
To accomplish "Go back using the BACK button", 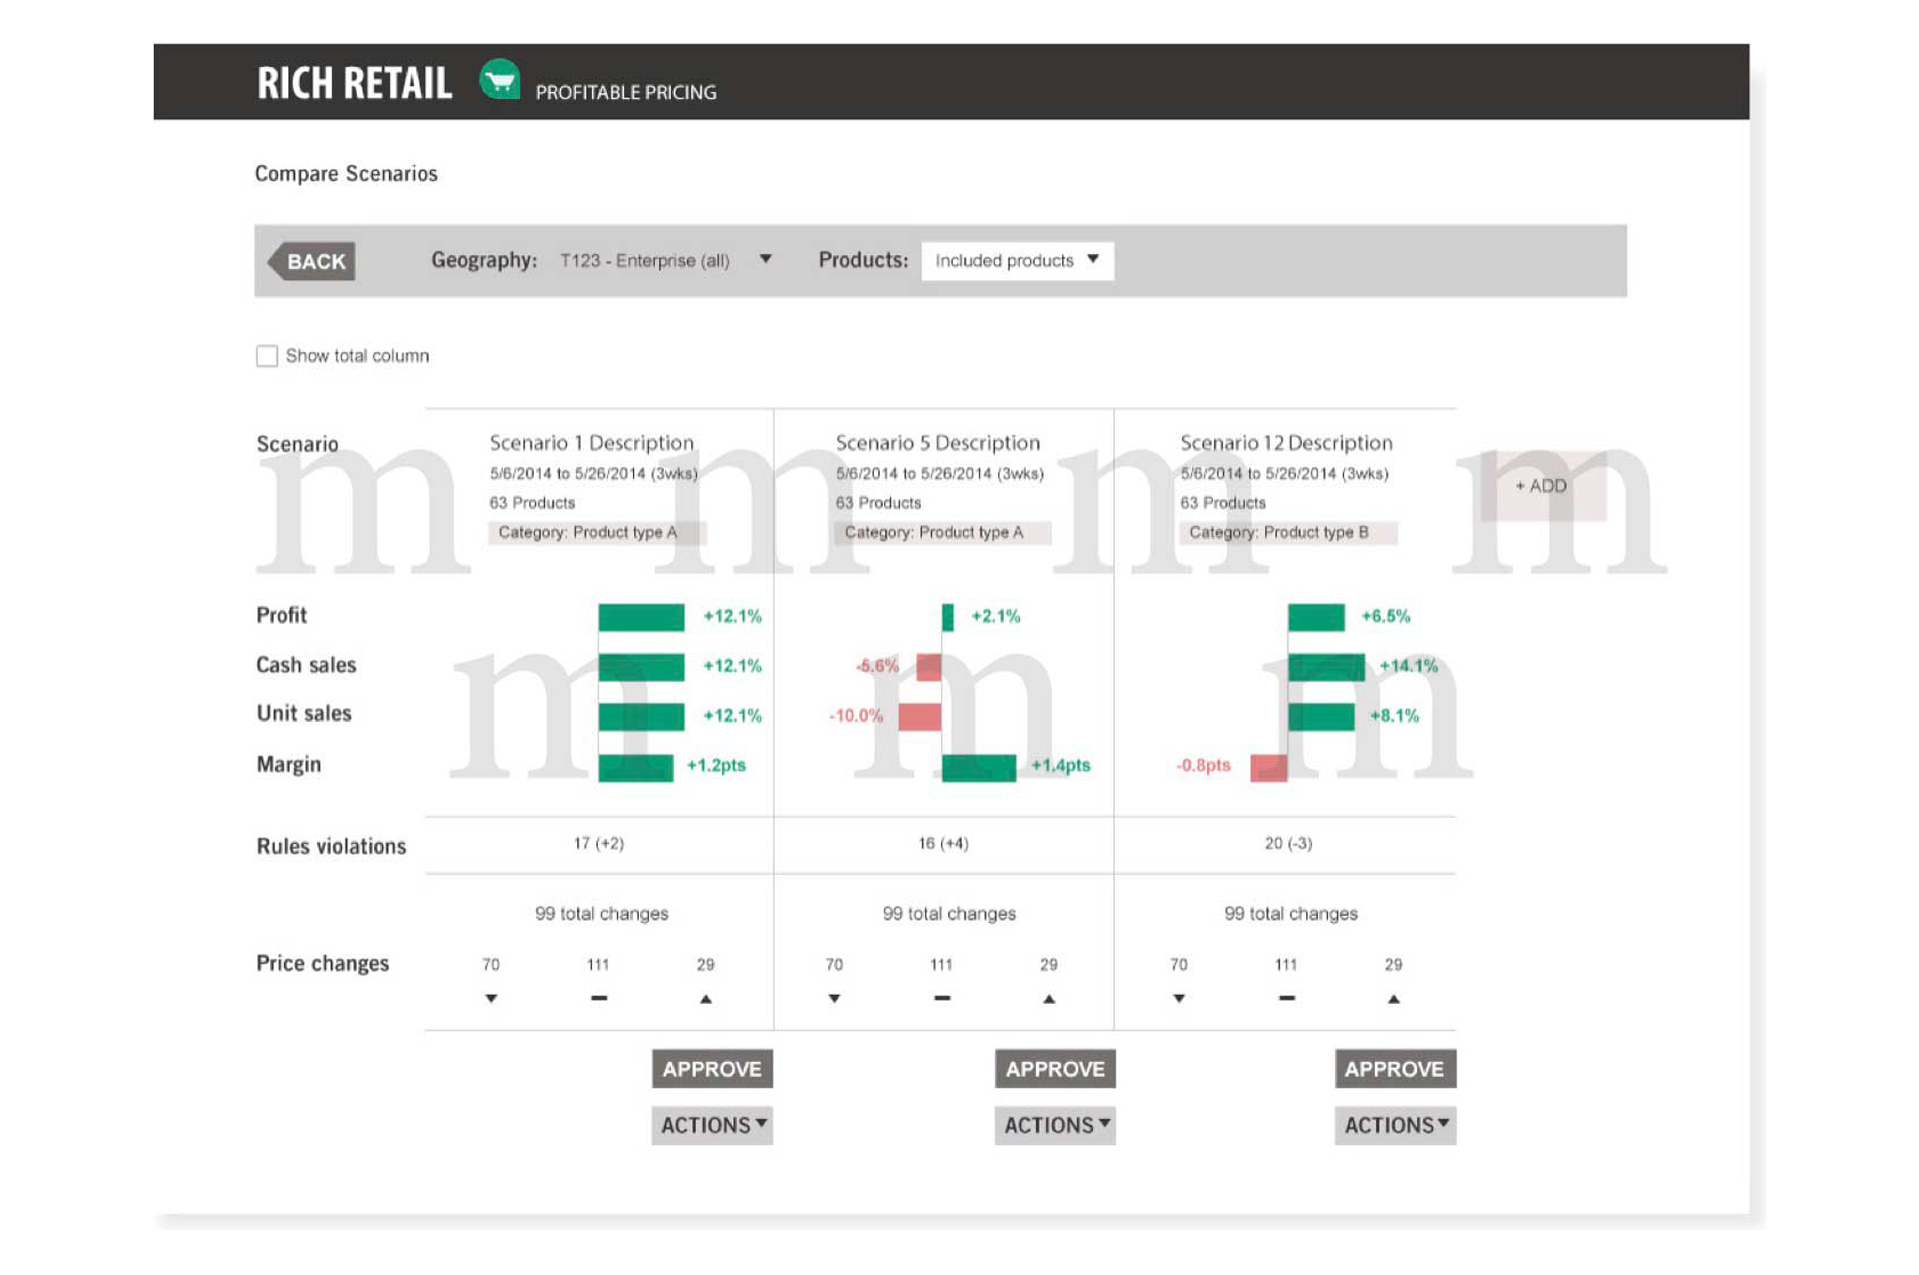I will [314, 262].
